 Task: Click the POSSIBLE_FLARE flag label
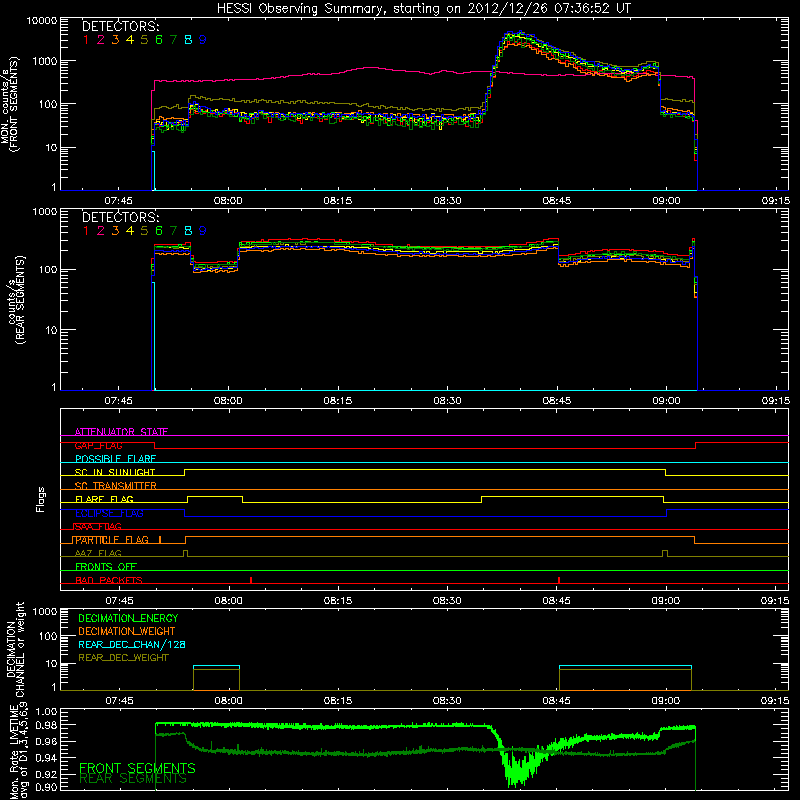115,459
